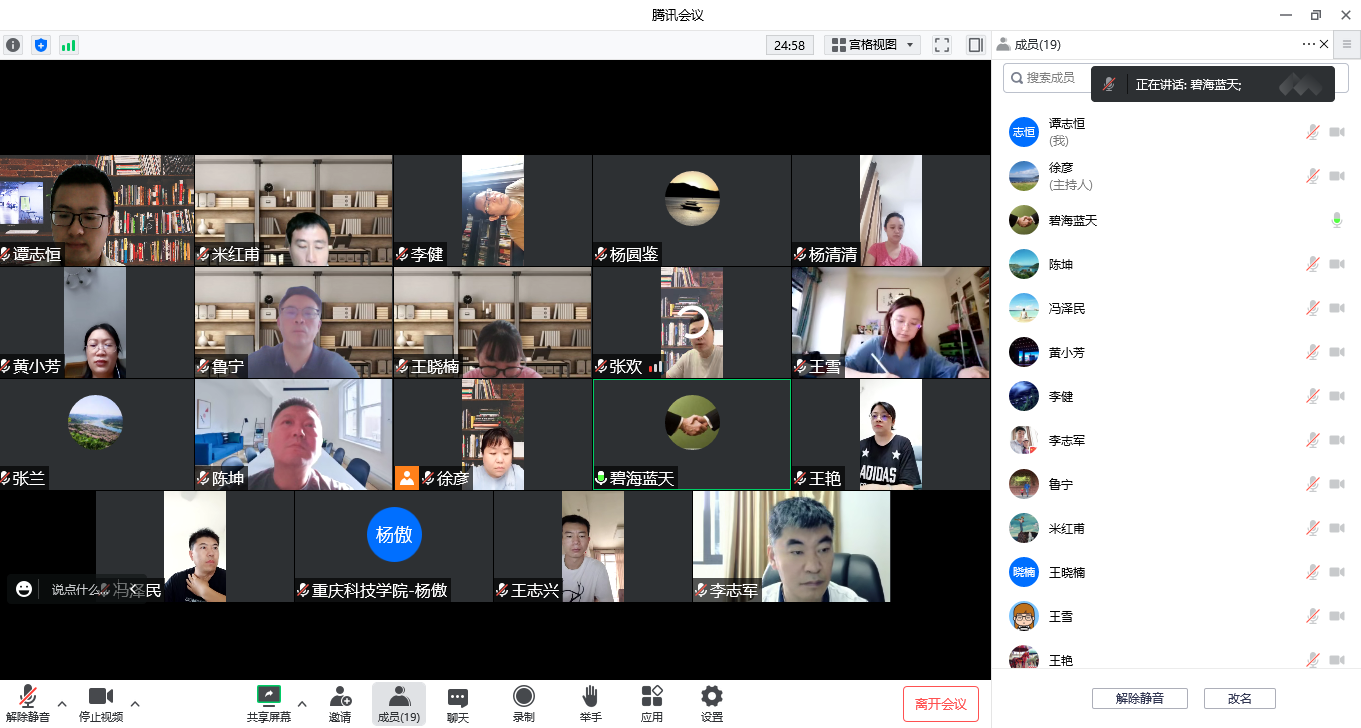Viewport: 1361px width, 728px height.
Task: Toggle microphone icon for 徐彦 in list
Action: click(1313, 176)
